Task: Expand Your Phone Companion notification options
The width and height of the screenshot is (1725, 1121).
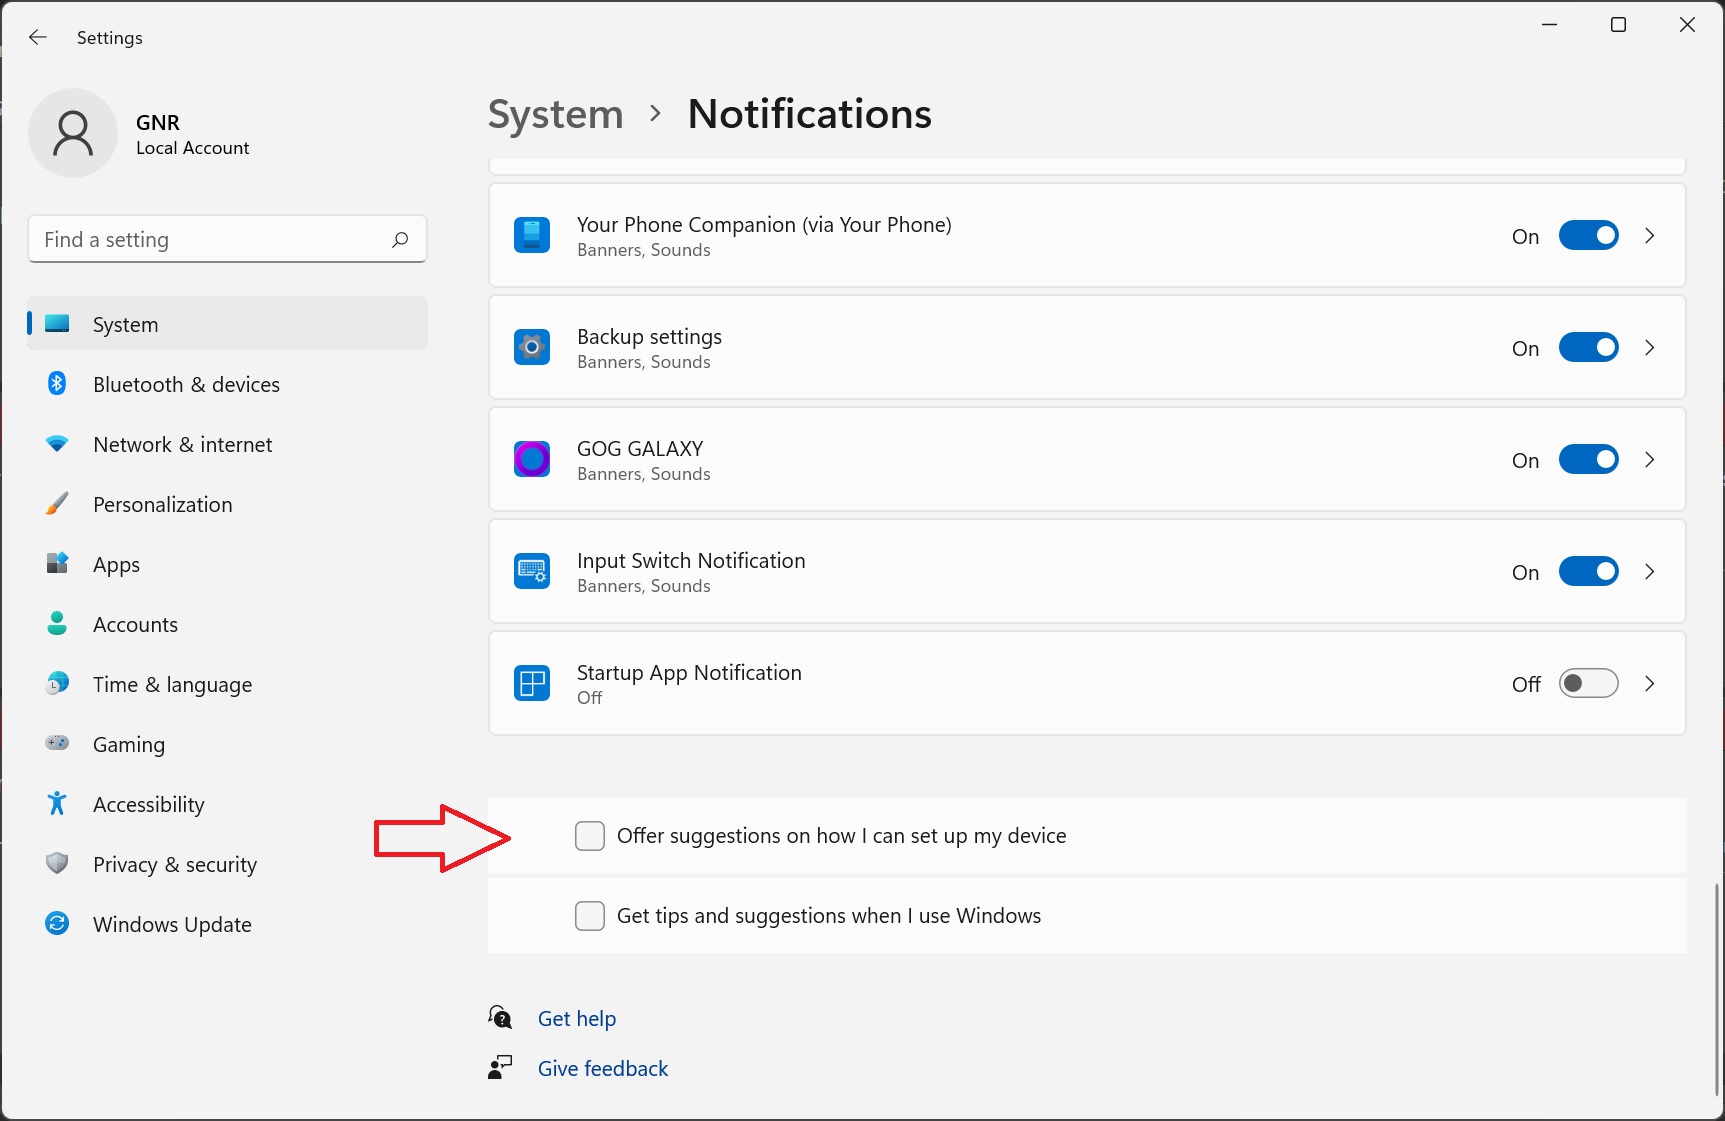Action: [x=1650, y=236]
